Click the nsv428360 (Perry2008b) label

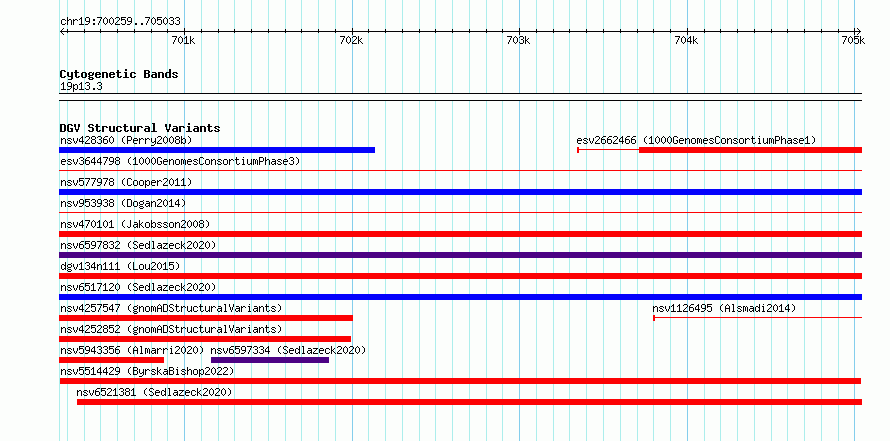click(126, 140)
